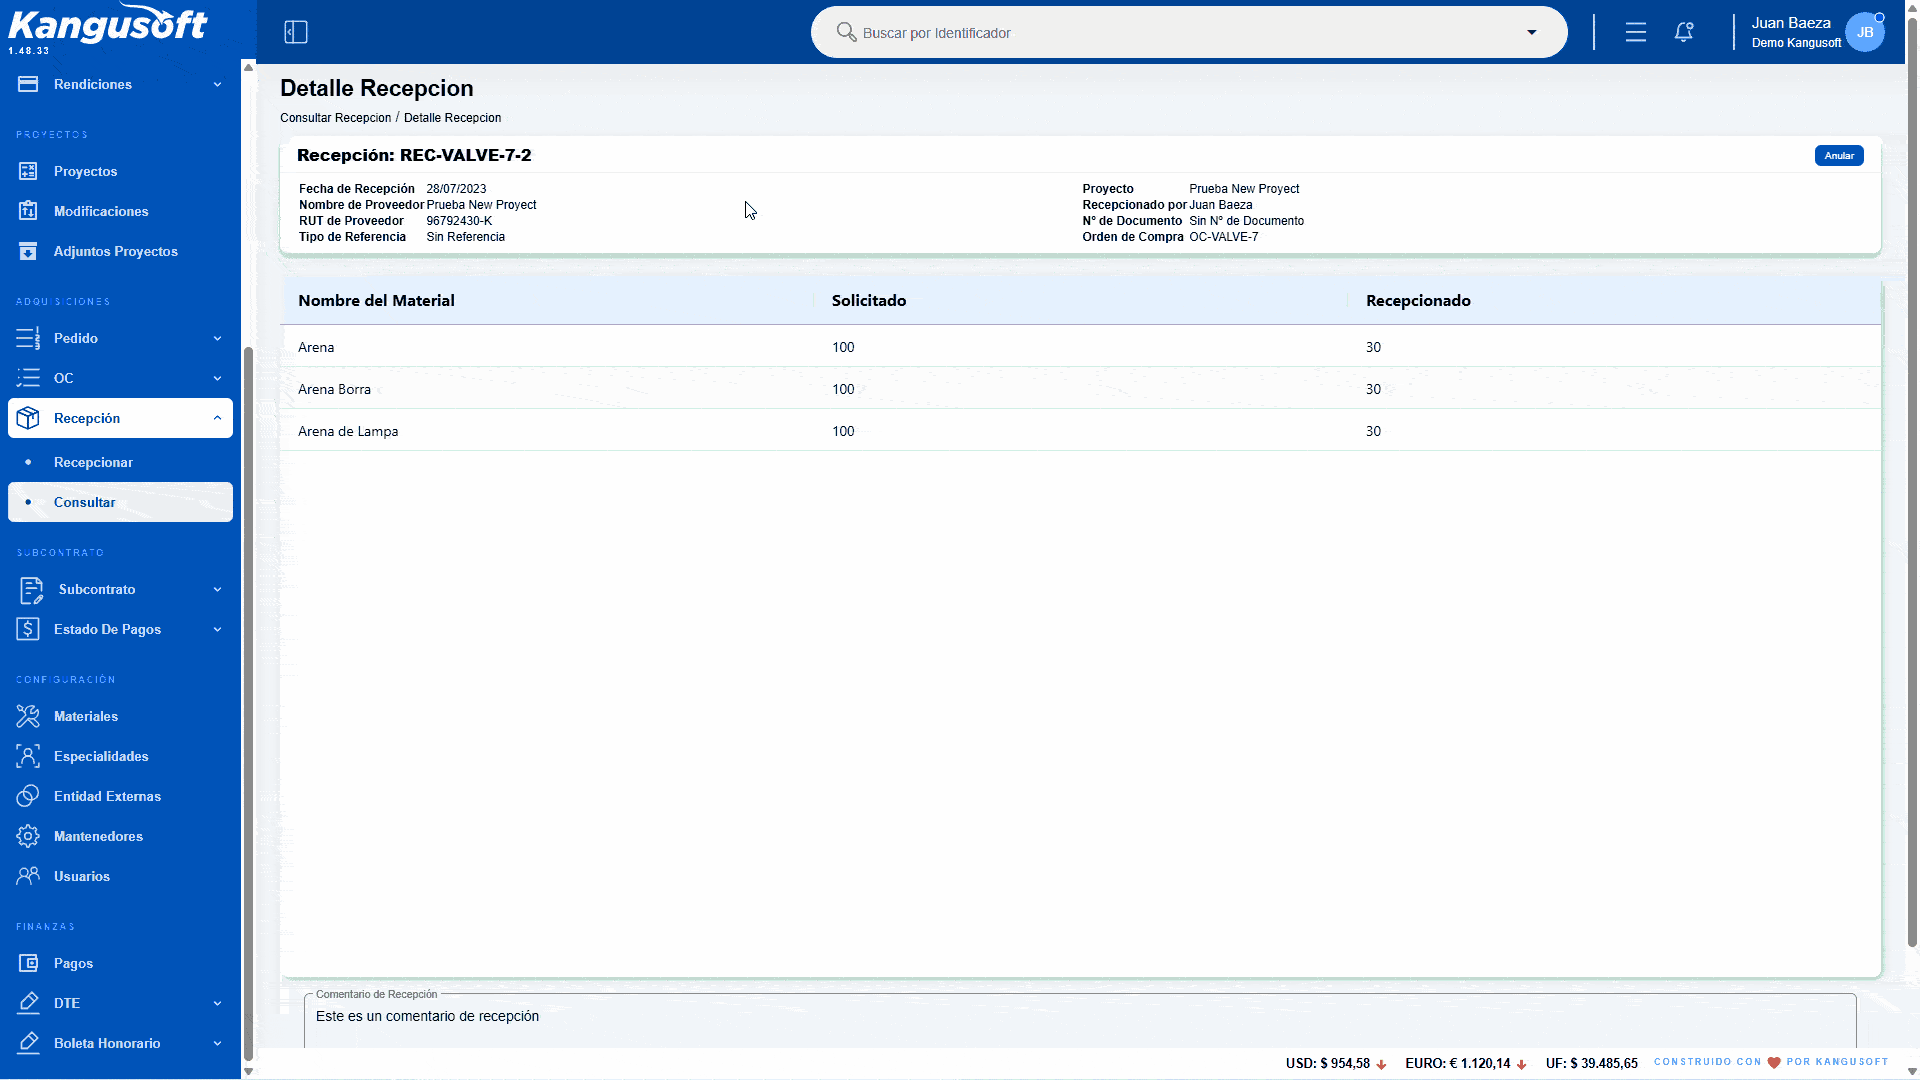This screenshot has height=1080, width=1920.
Task: Open Recepcionar submenu item
Action: click(120, 462)
